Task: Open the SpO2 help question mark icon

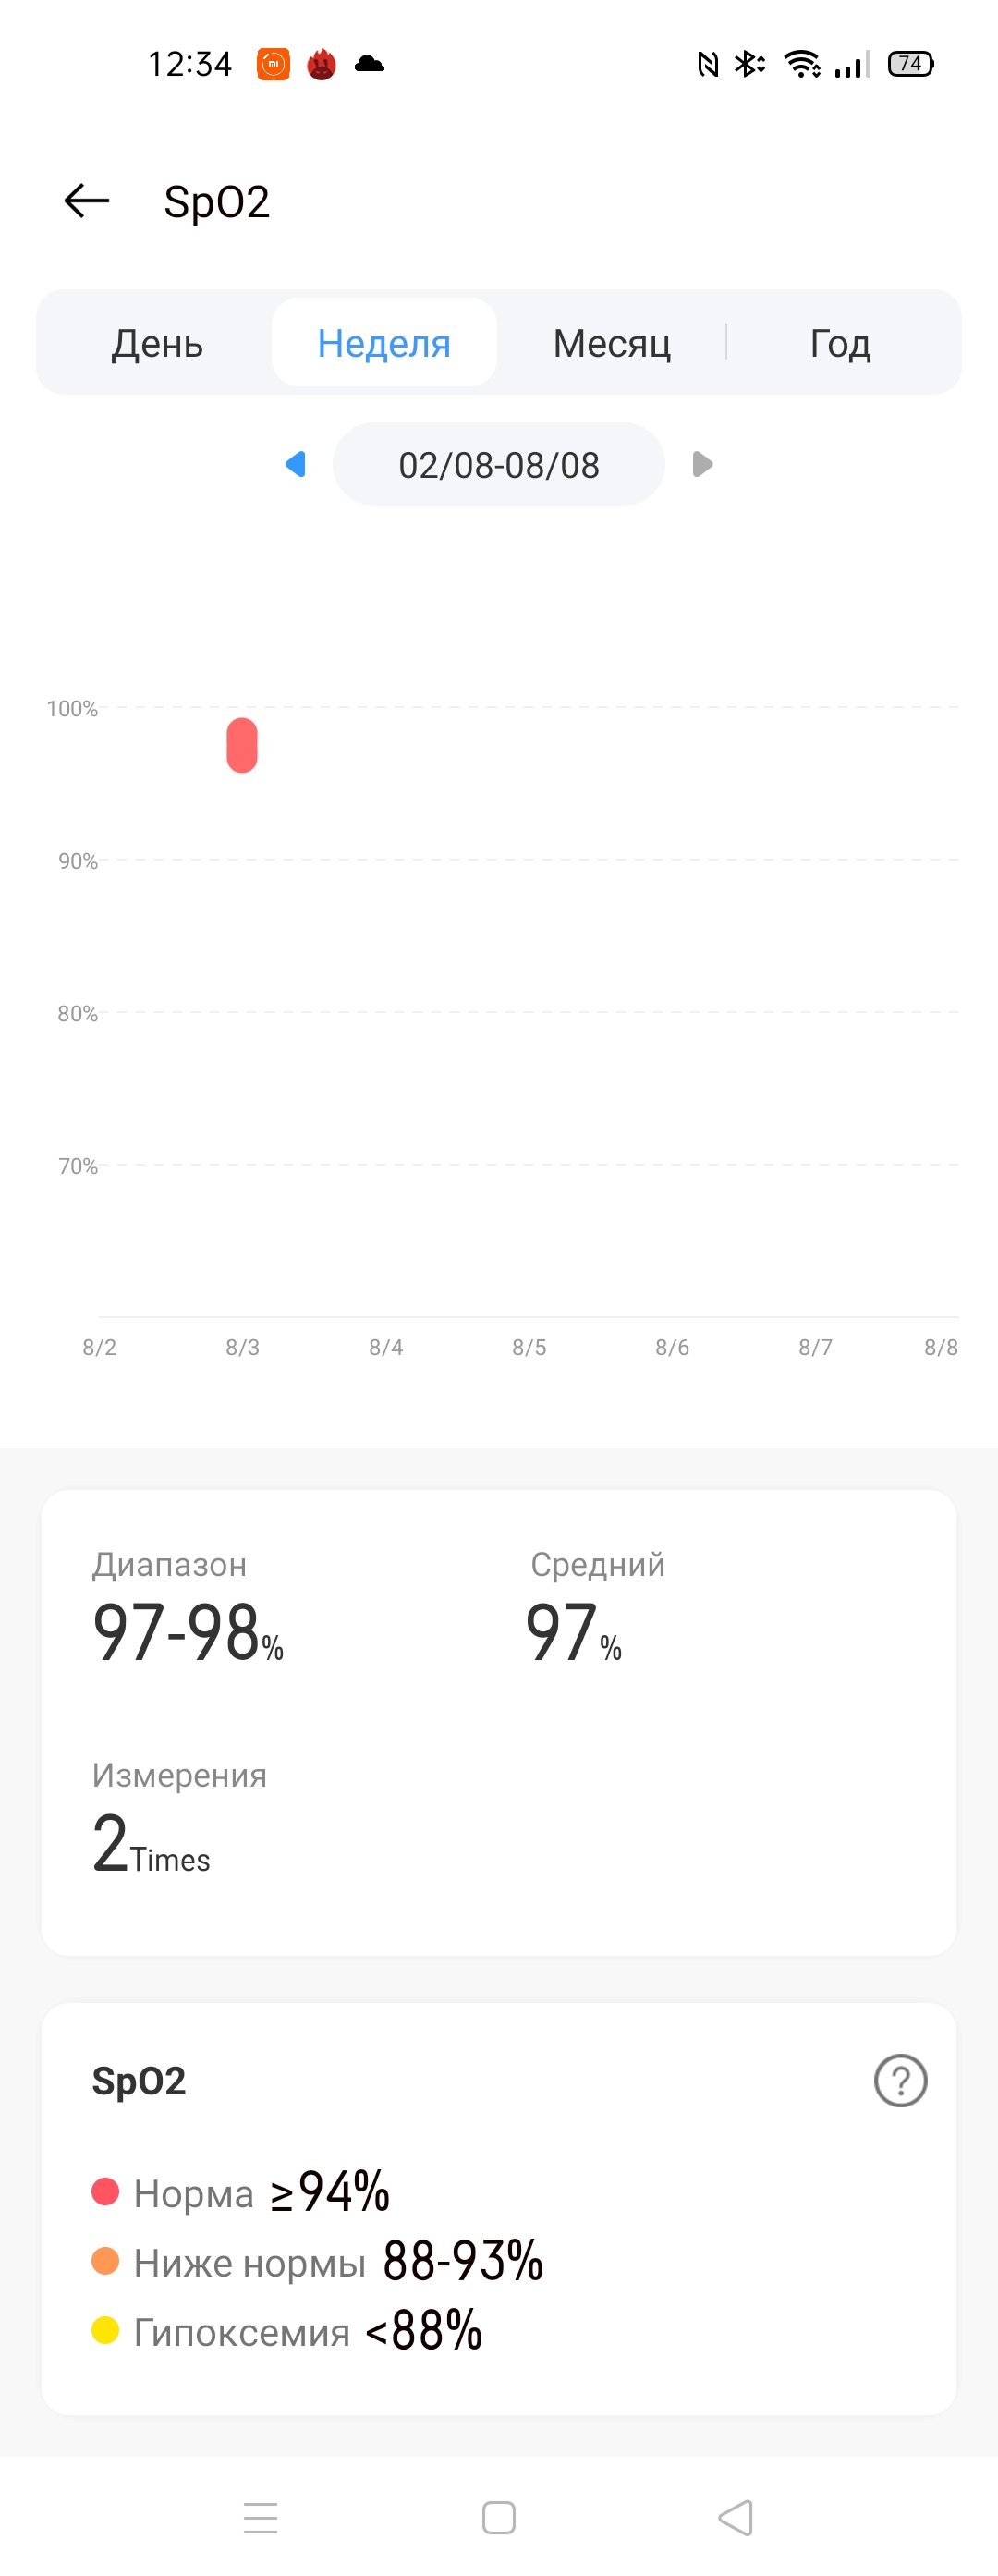Action: tap(900, 2080)
